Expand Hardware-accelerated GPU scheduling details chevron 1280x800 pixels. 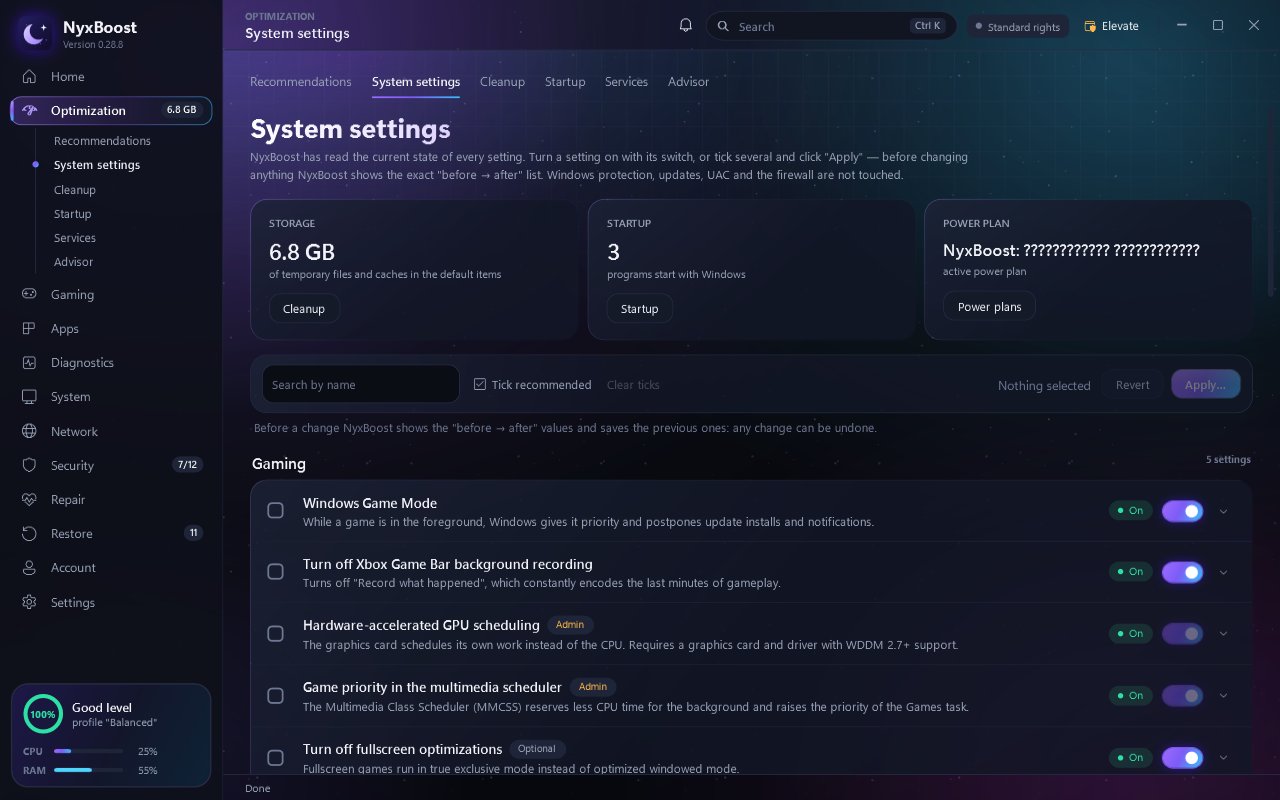(x=1223, y=634)
